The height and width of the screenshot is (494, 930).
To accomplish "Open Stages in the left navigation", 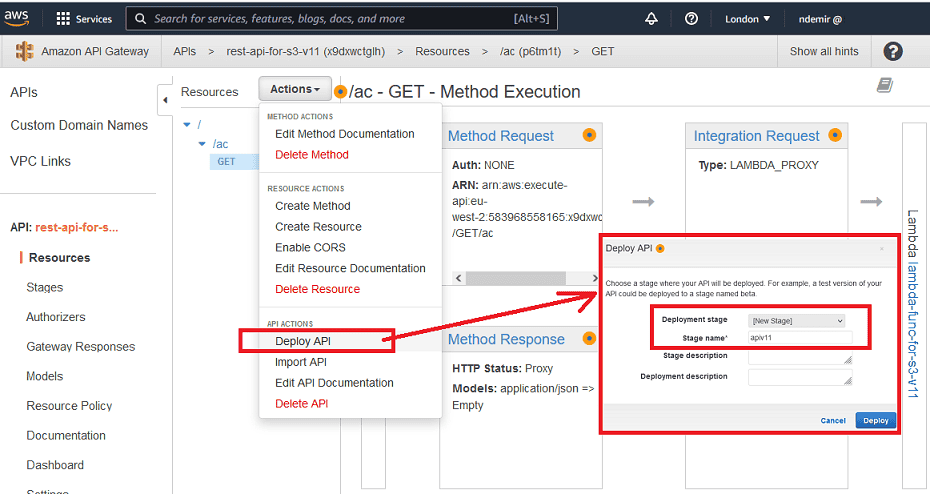I will click(45, 287).
